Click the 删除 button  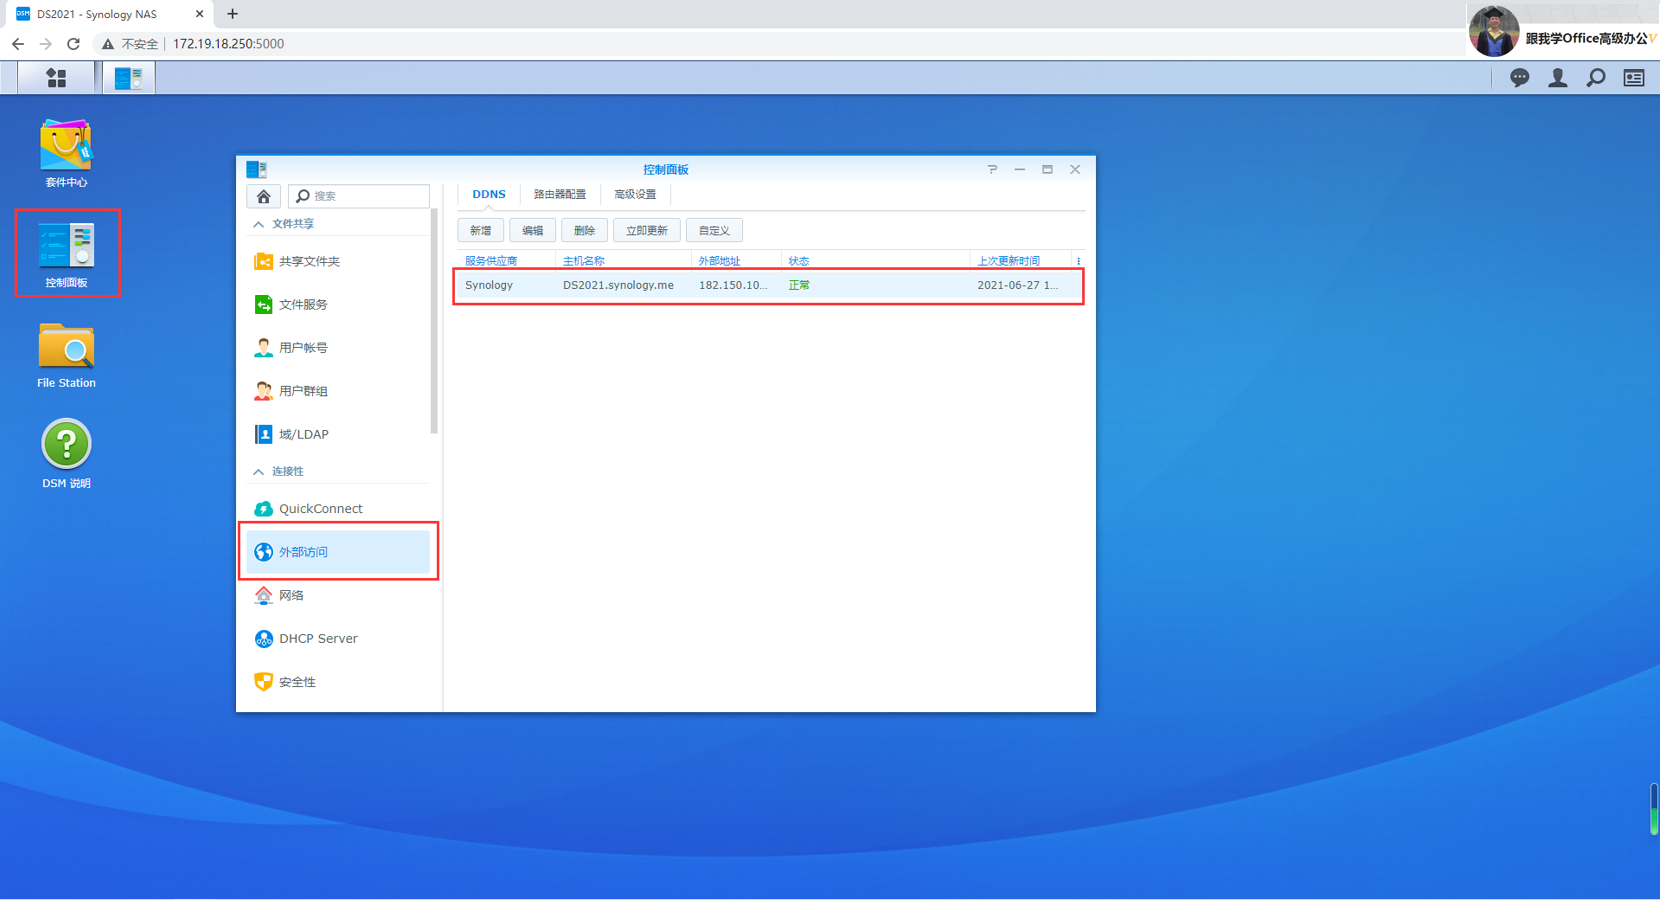coord(584,230)
